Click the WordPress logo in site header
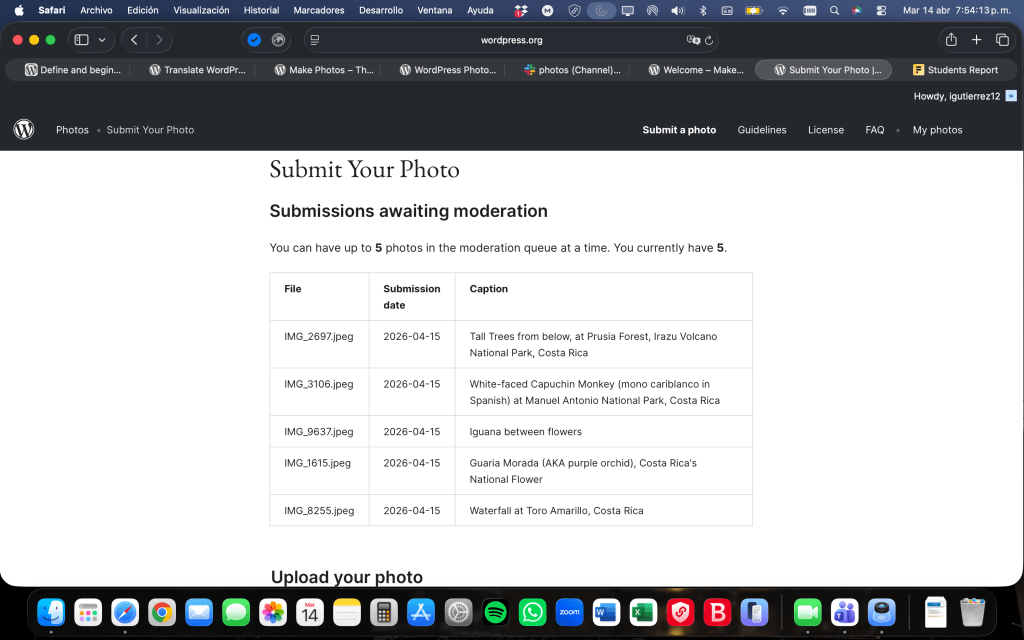This screenshot has width=1024, height=640. [x=24, y=129]
